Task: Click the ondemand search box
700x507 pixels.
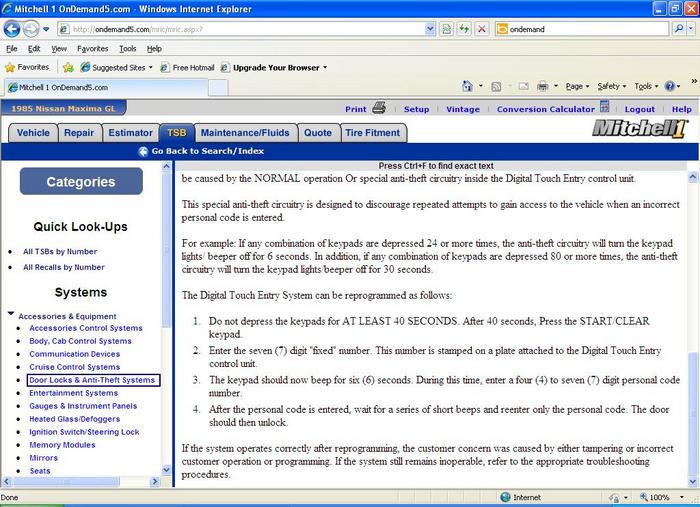Action: [582, 29]
